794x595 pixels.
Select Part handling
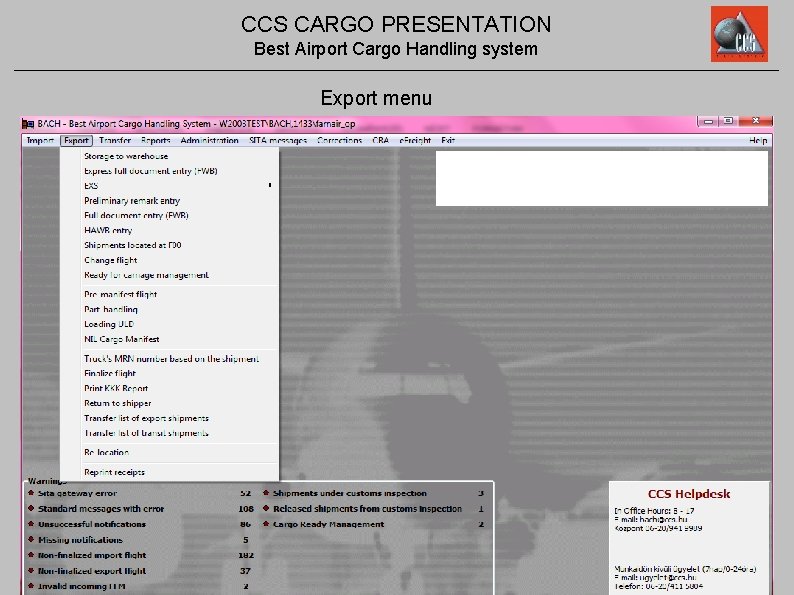tap(170, 309)
